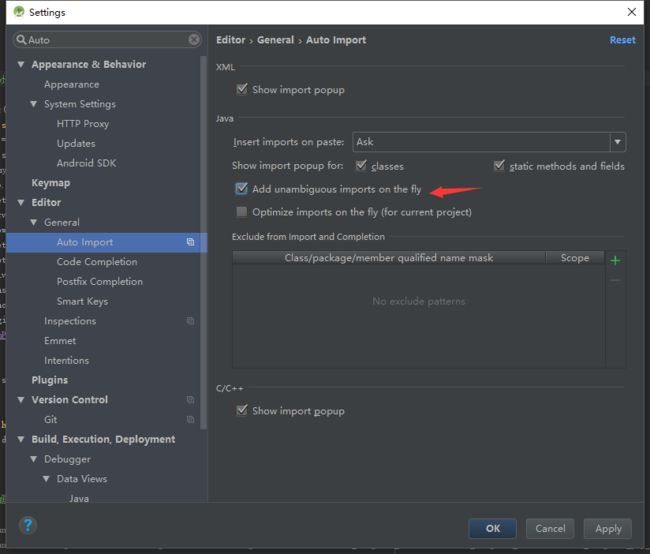650x554 pixels.
Task: Collapse Appearance & Behavior tree node
Action: tap(21, 65)
